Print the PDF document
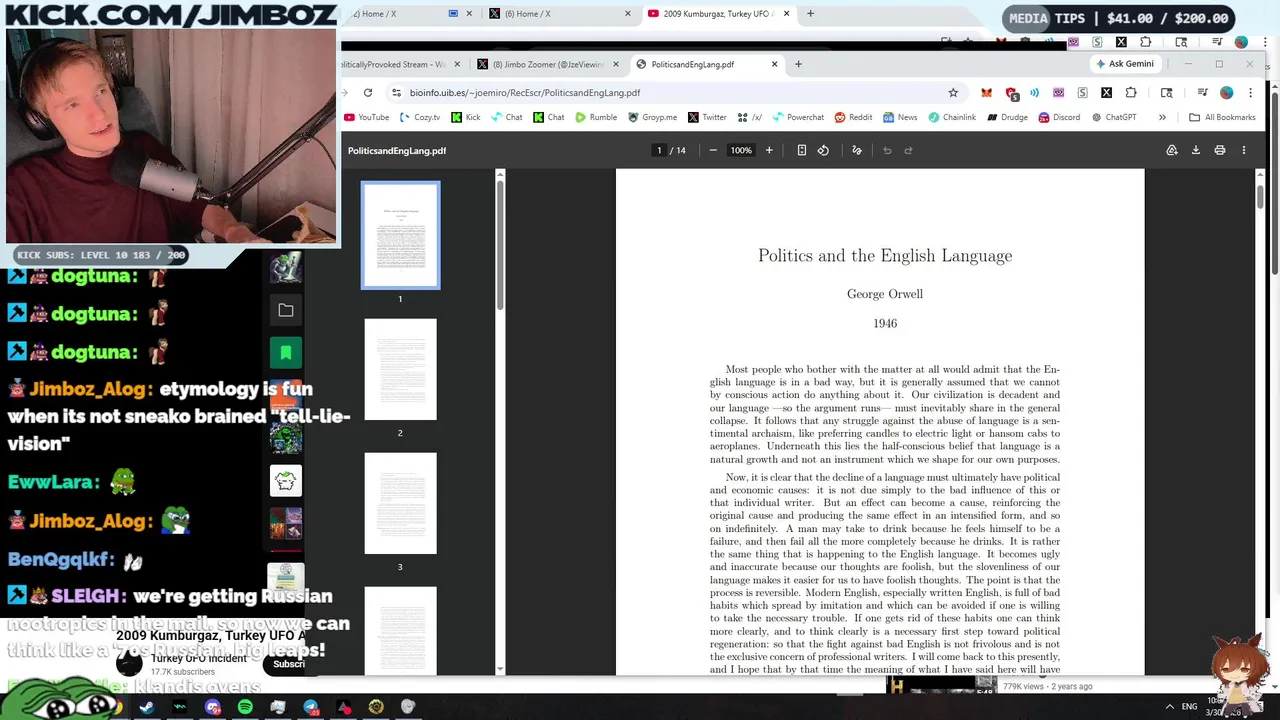This screenshot has height=720, width=1280. pos(1220,150)
